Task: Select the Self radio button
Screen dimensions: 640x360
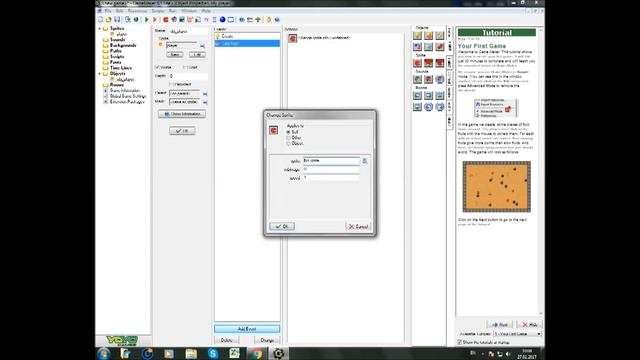Action: point(288,132)
